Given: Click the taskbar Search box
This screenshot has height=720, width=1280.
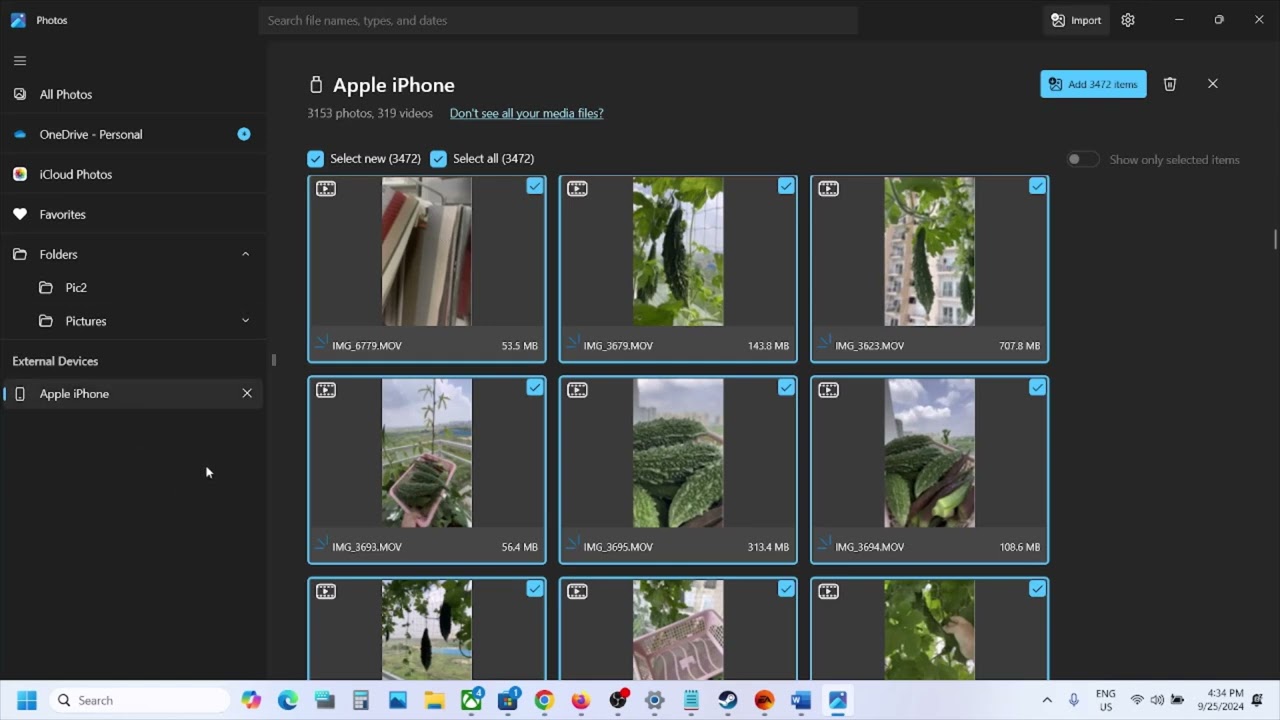Looking at the screenshot, I should pos(138,700).
